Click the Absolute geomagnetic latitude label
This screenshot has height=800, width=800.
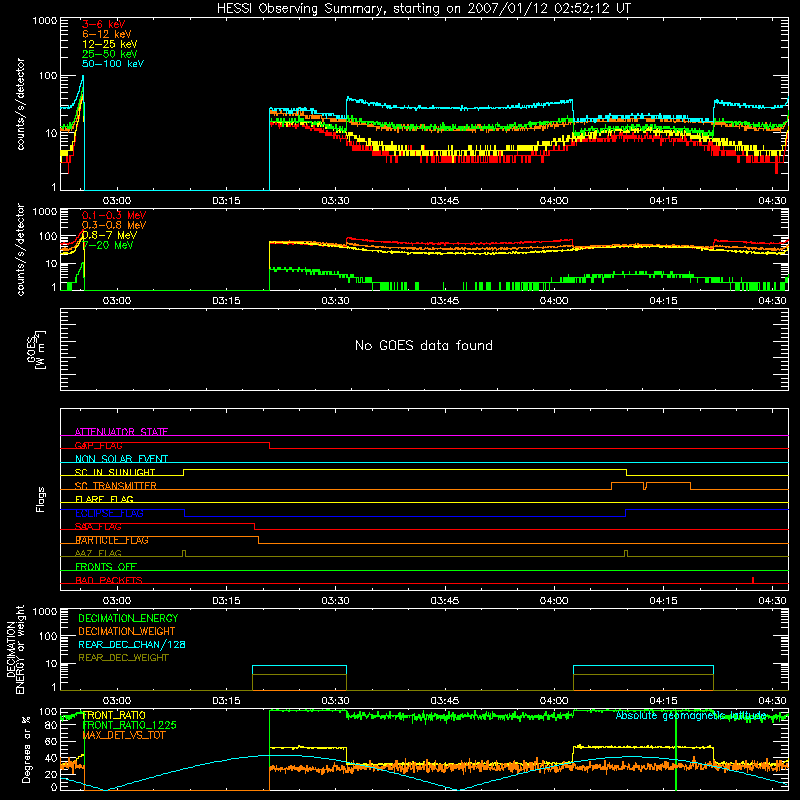pyautogui.click(x=691, y=715)
